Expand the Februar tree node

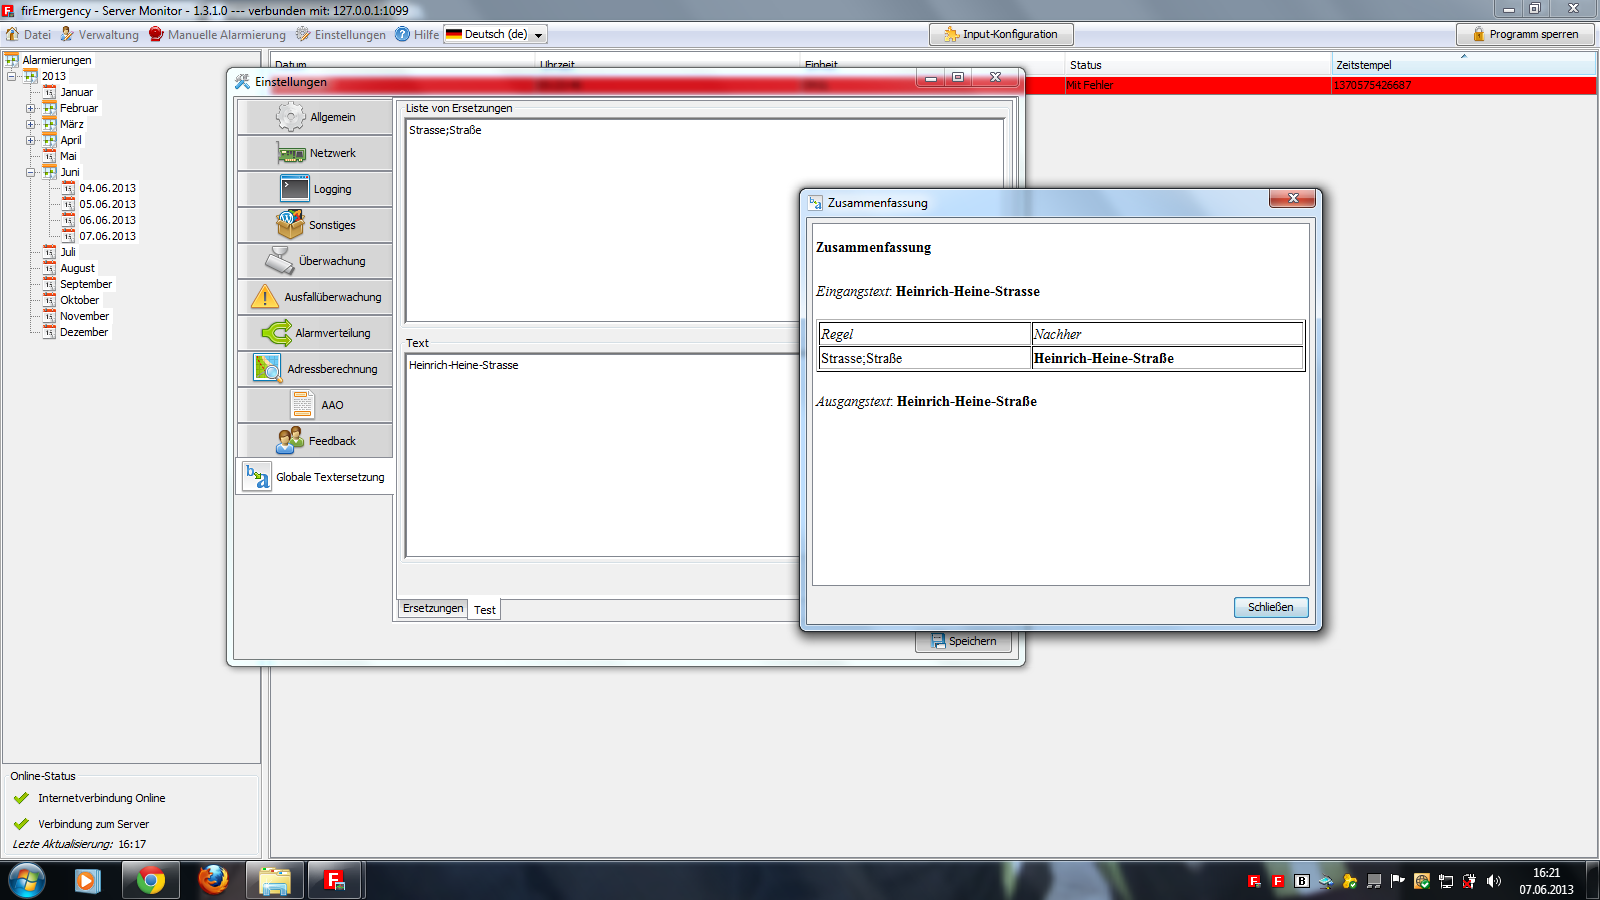coord(31,108)
